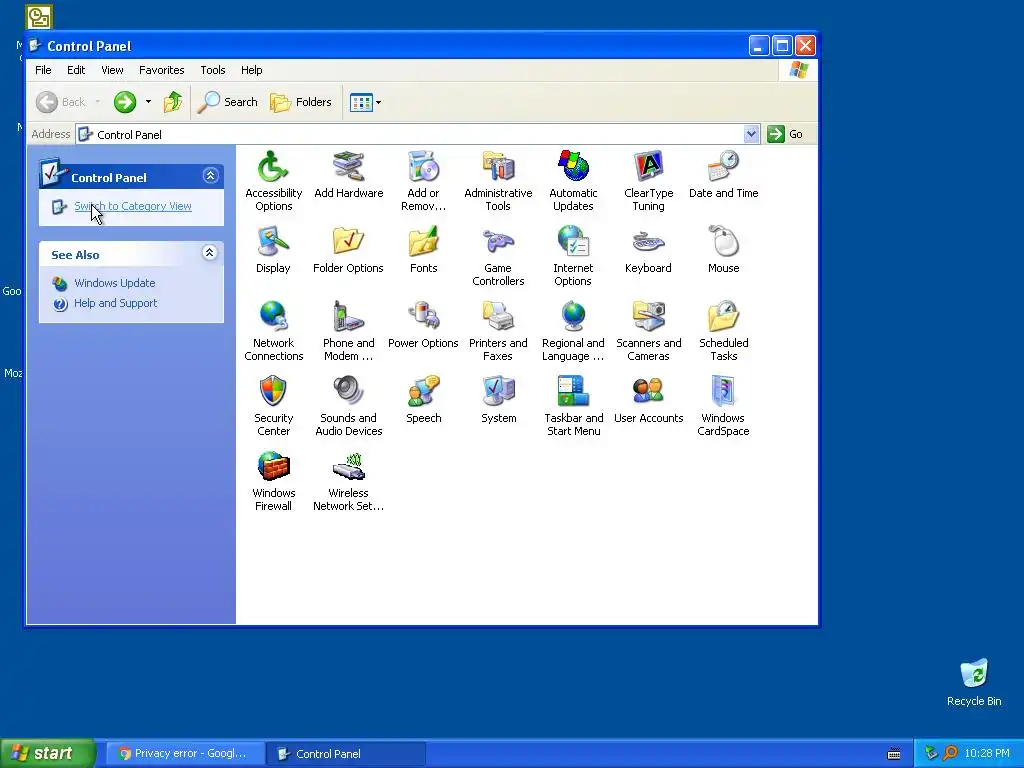Screen dimensions: 1024x768
Task: Select the Recycle Bin desktop icon
Action: click(974, 682)
